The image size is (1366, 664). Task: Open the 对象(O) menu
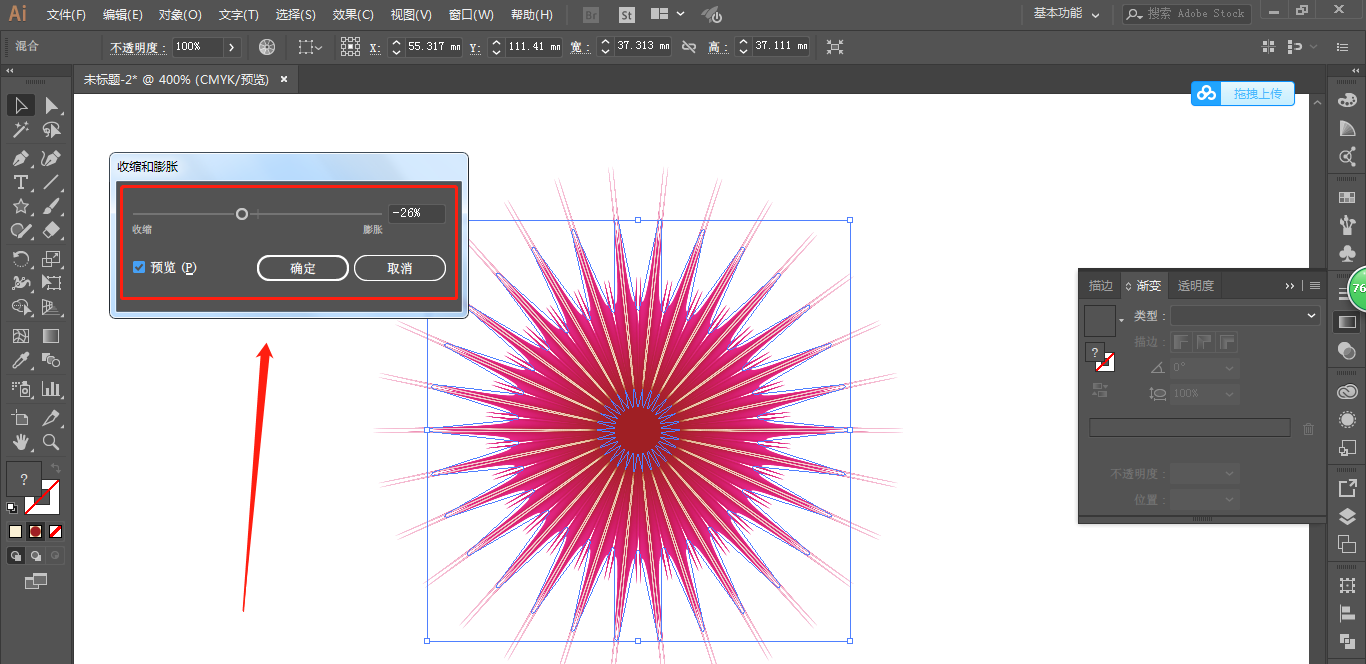[x=180, y=15]
